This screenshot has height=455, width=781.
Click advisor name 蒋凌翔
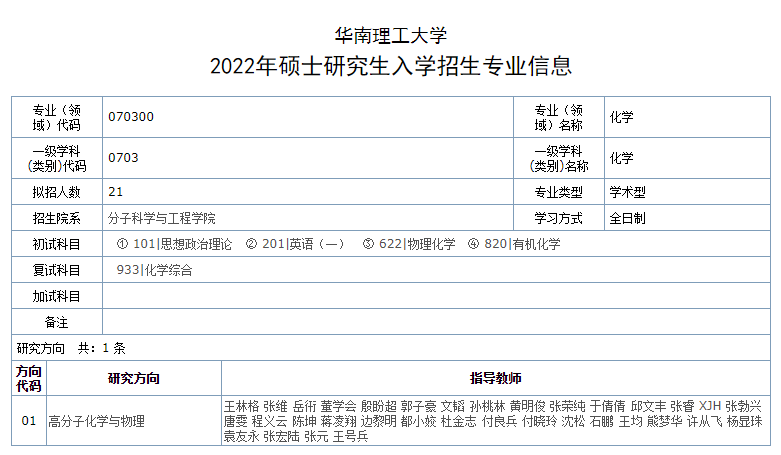pos(338,422)
